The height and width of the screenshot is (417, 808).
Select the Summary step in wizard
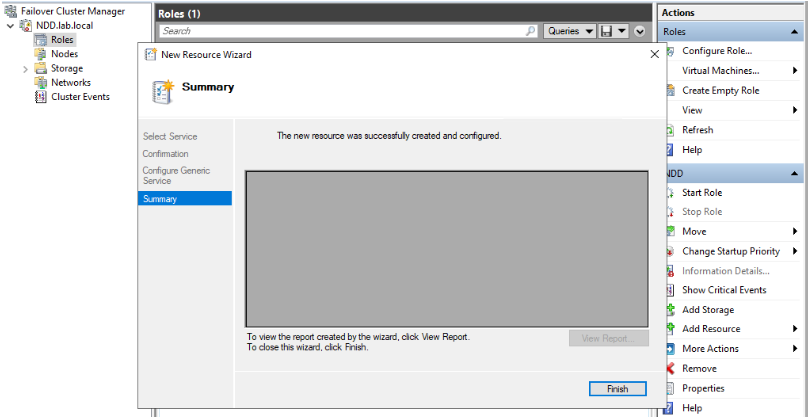184,198
